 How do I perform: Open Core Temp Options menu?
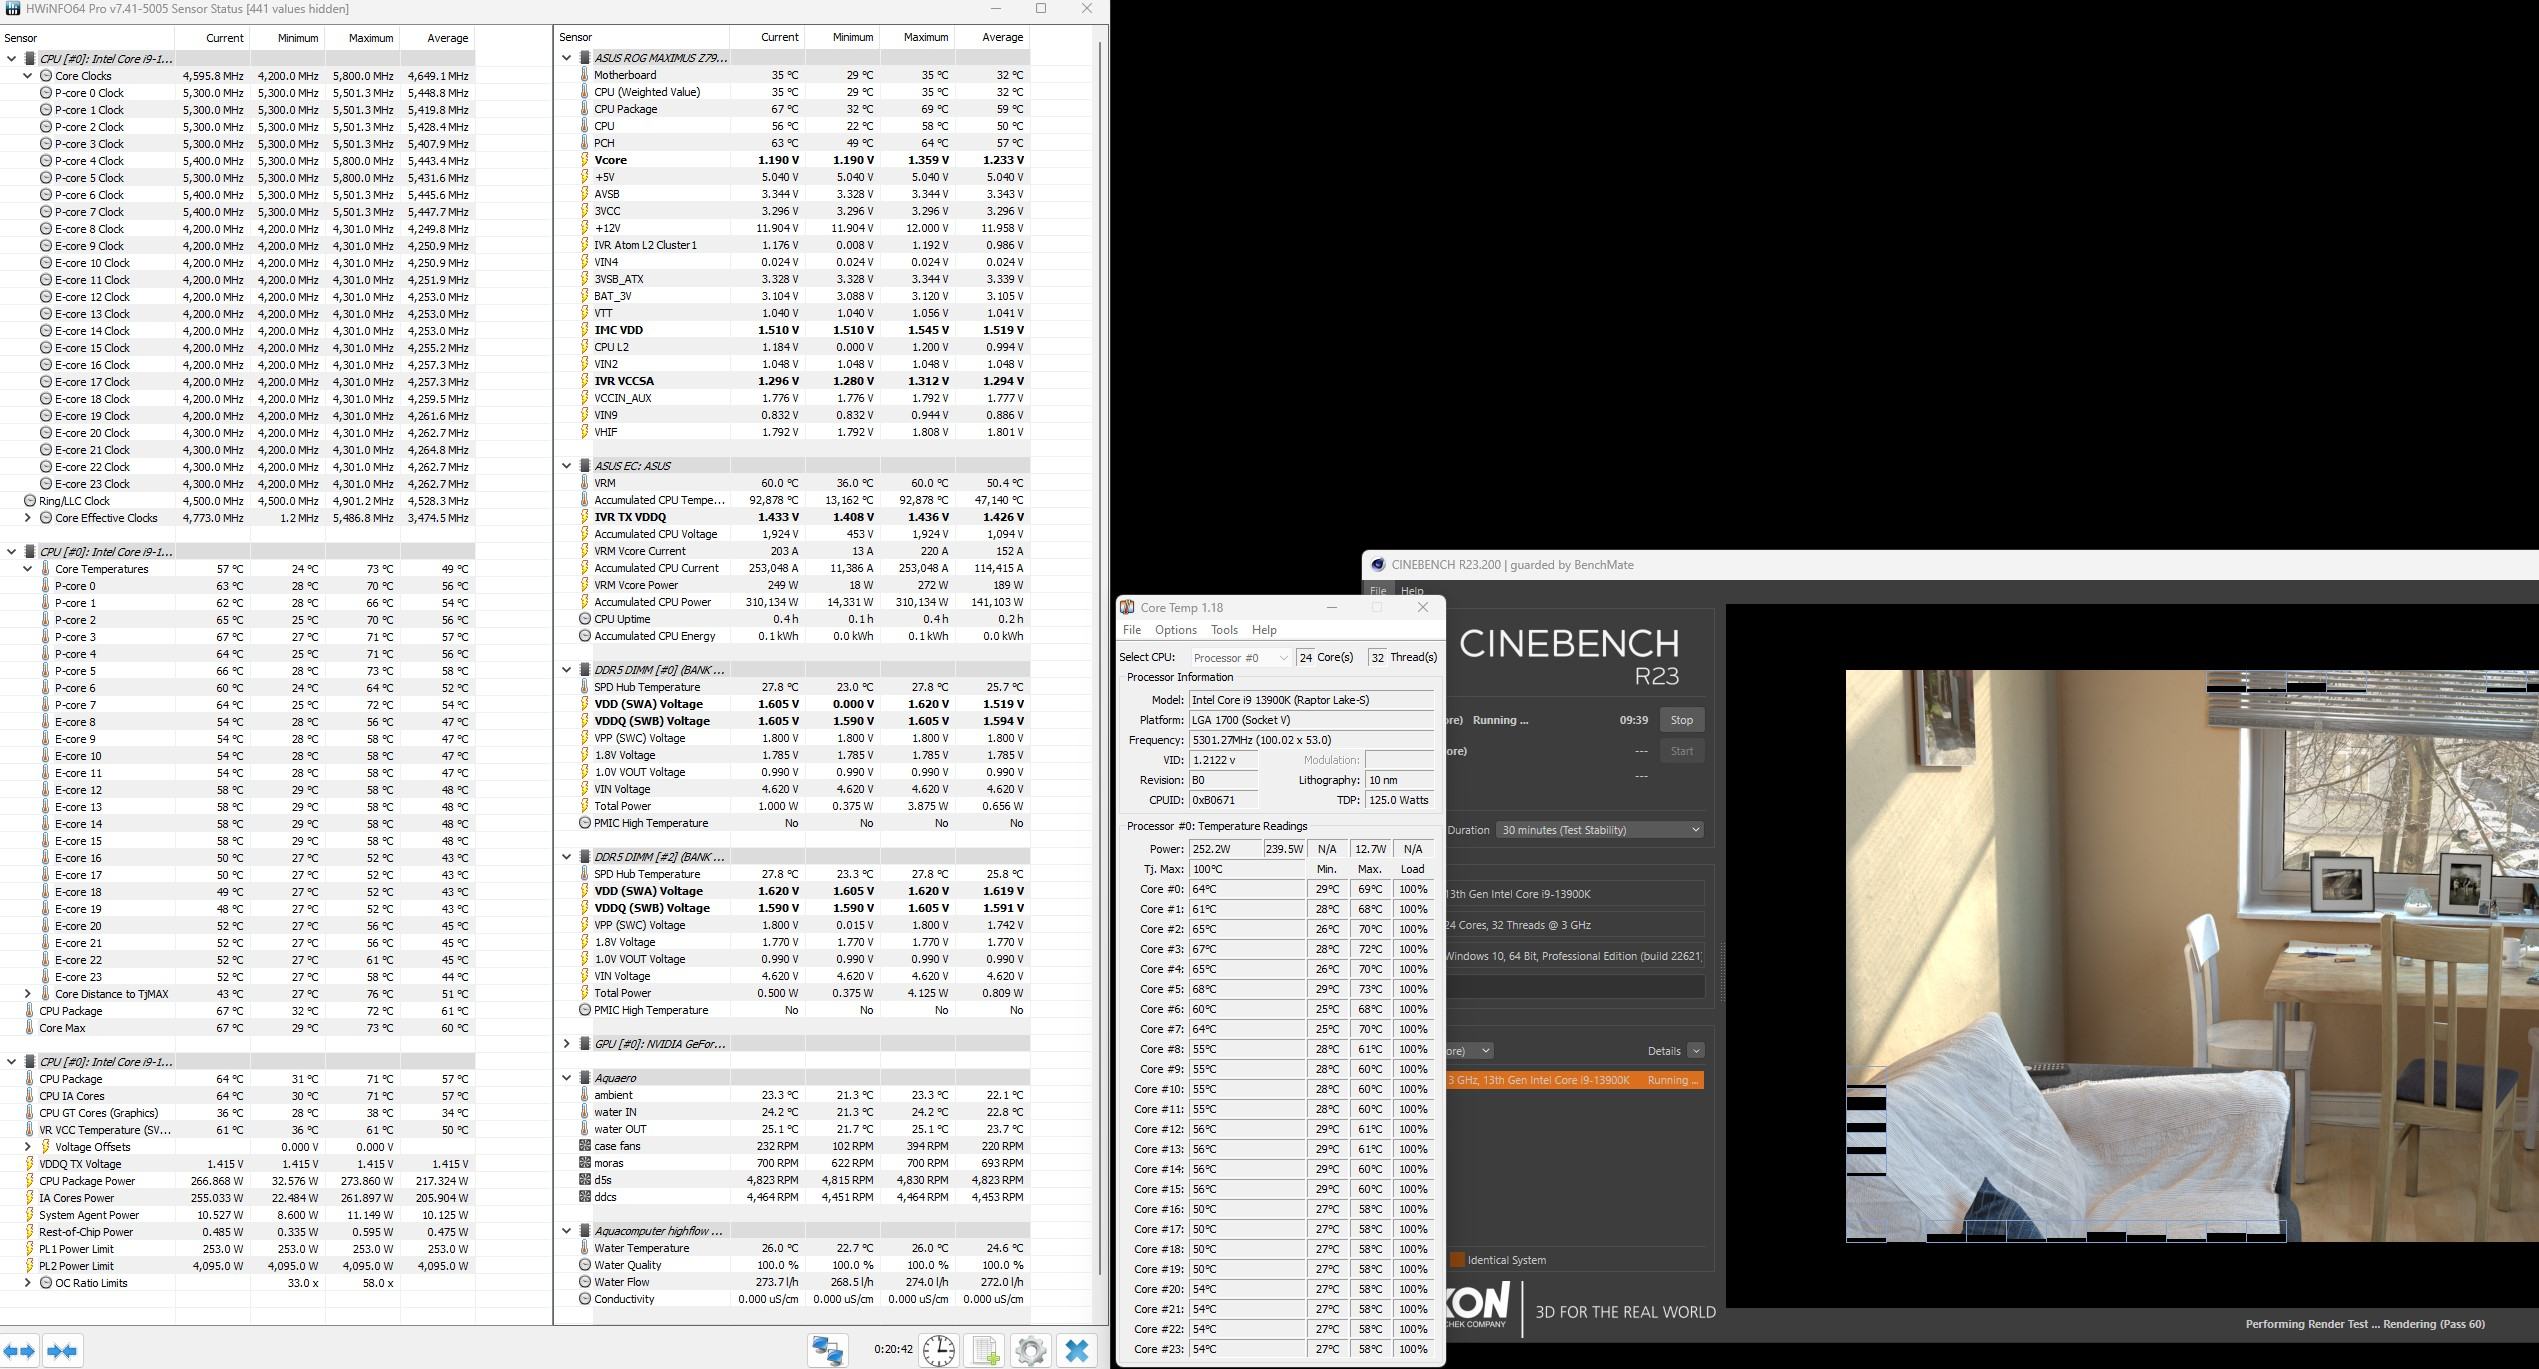coord(1175,630)
